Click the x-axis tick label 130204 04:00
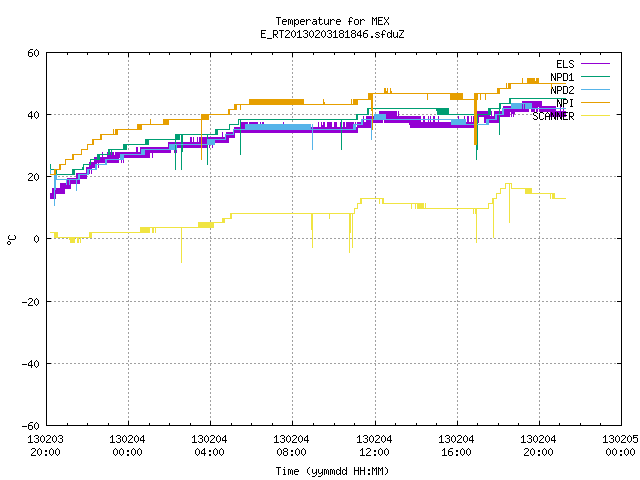 coord(209,446)
